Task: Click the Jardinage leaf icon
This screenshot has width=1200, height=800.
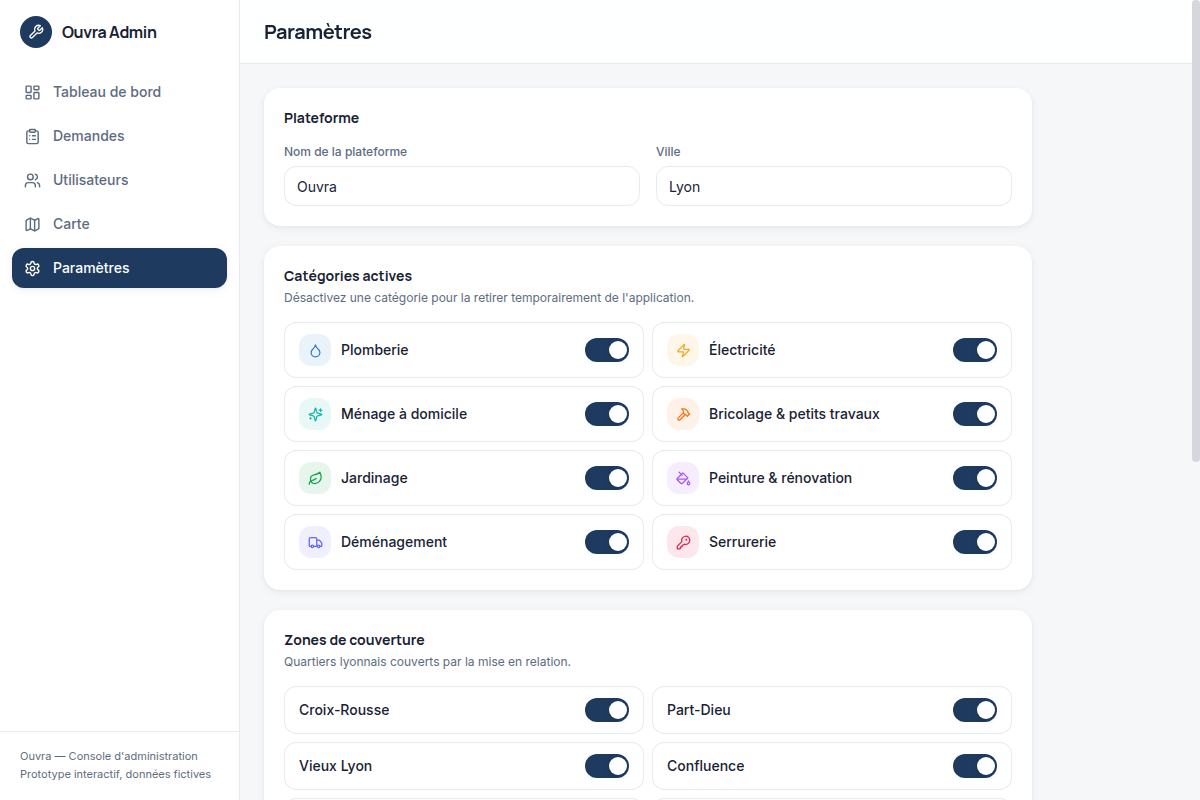Action: [315, 478]
